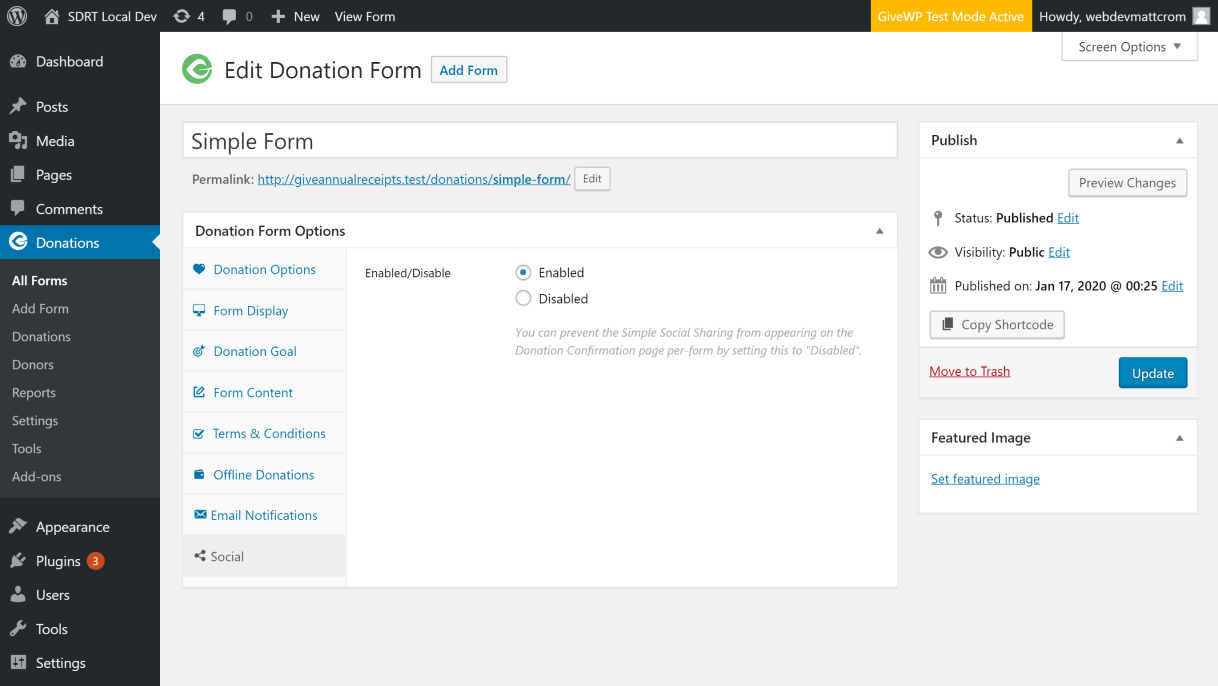
Task: Open the Add-ons submenu item
Action: [37, 476]
